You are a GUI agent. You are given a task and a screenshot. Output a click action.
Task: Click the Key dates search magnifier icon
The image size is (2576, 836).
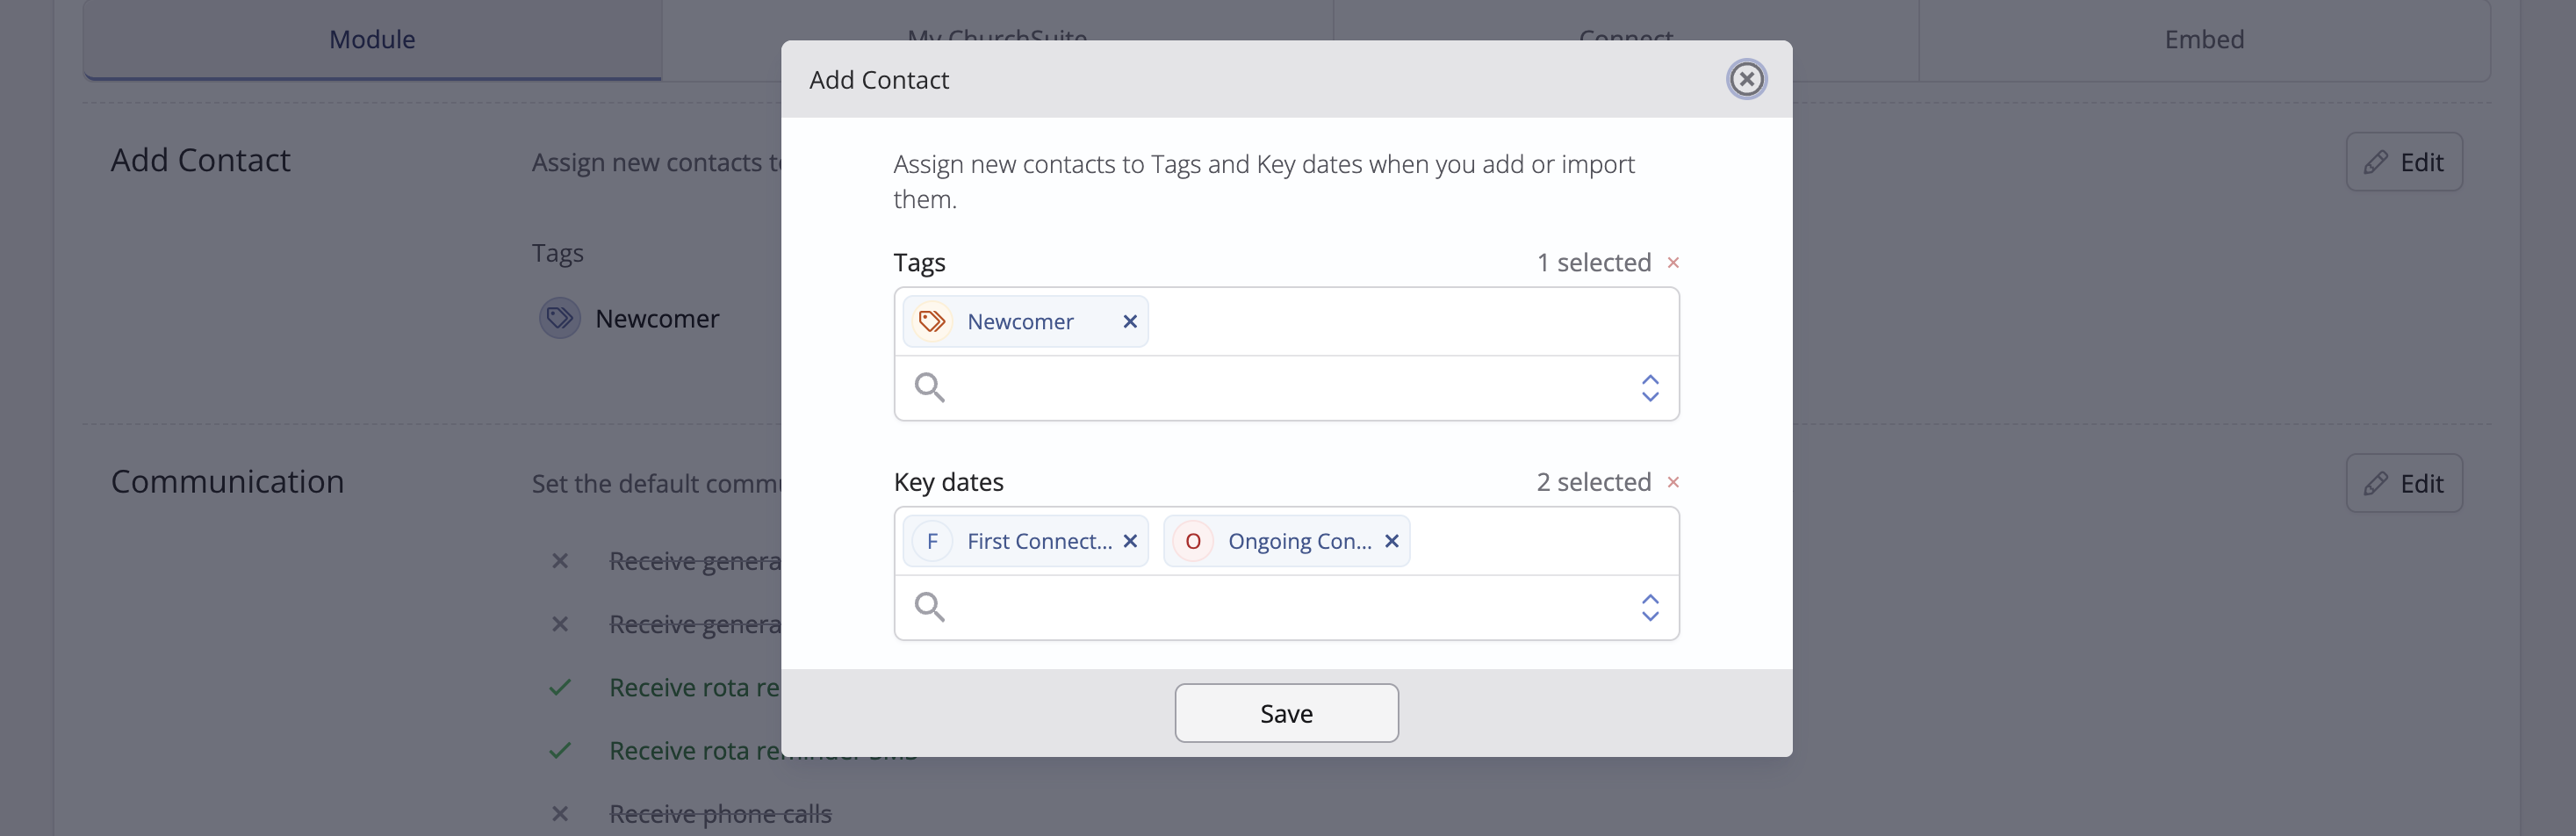(930, 607)
